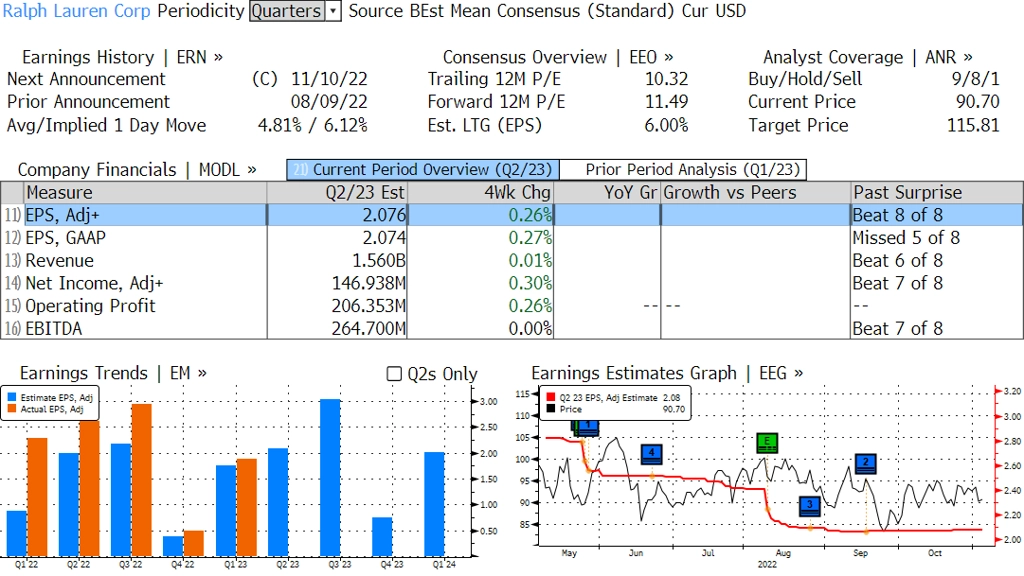Select the Revenue row
The width and height of the screenshot is (1024, 576).
512,261
